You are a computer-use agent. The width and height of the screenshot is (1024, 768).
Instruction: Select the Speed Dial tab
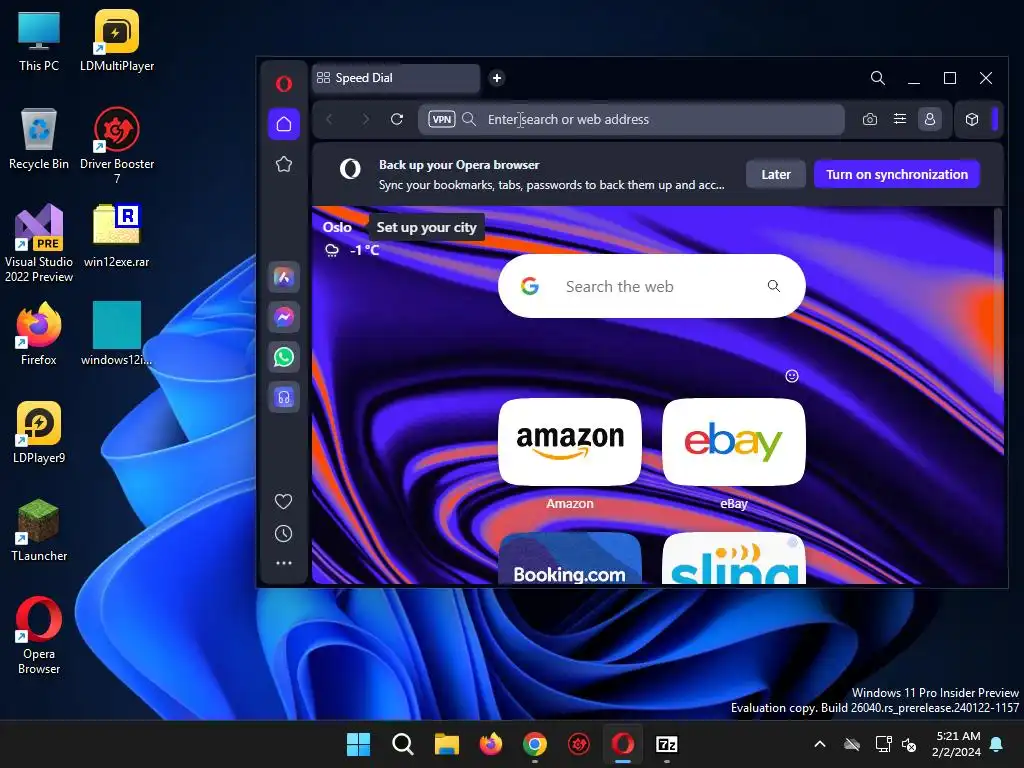pyautogui.click(x=396, y=78)
